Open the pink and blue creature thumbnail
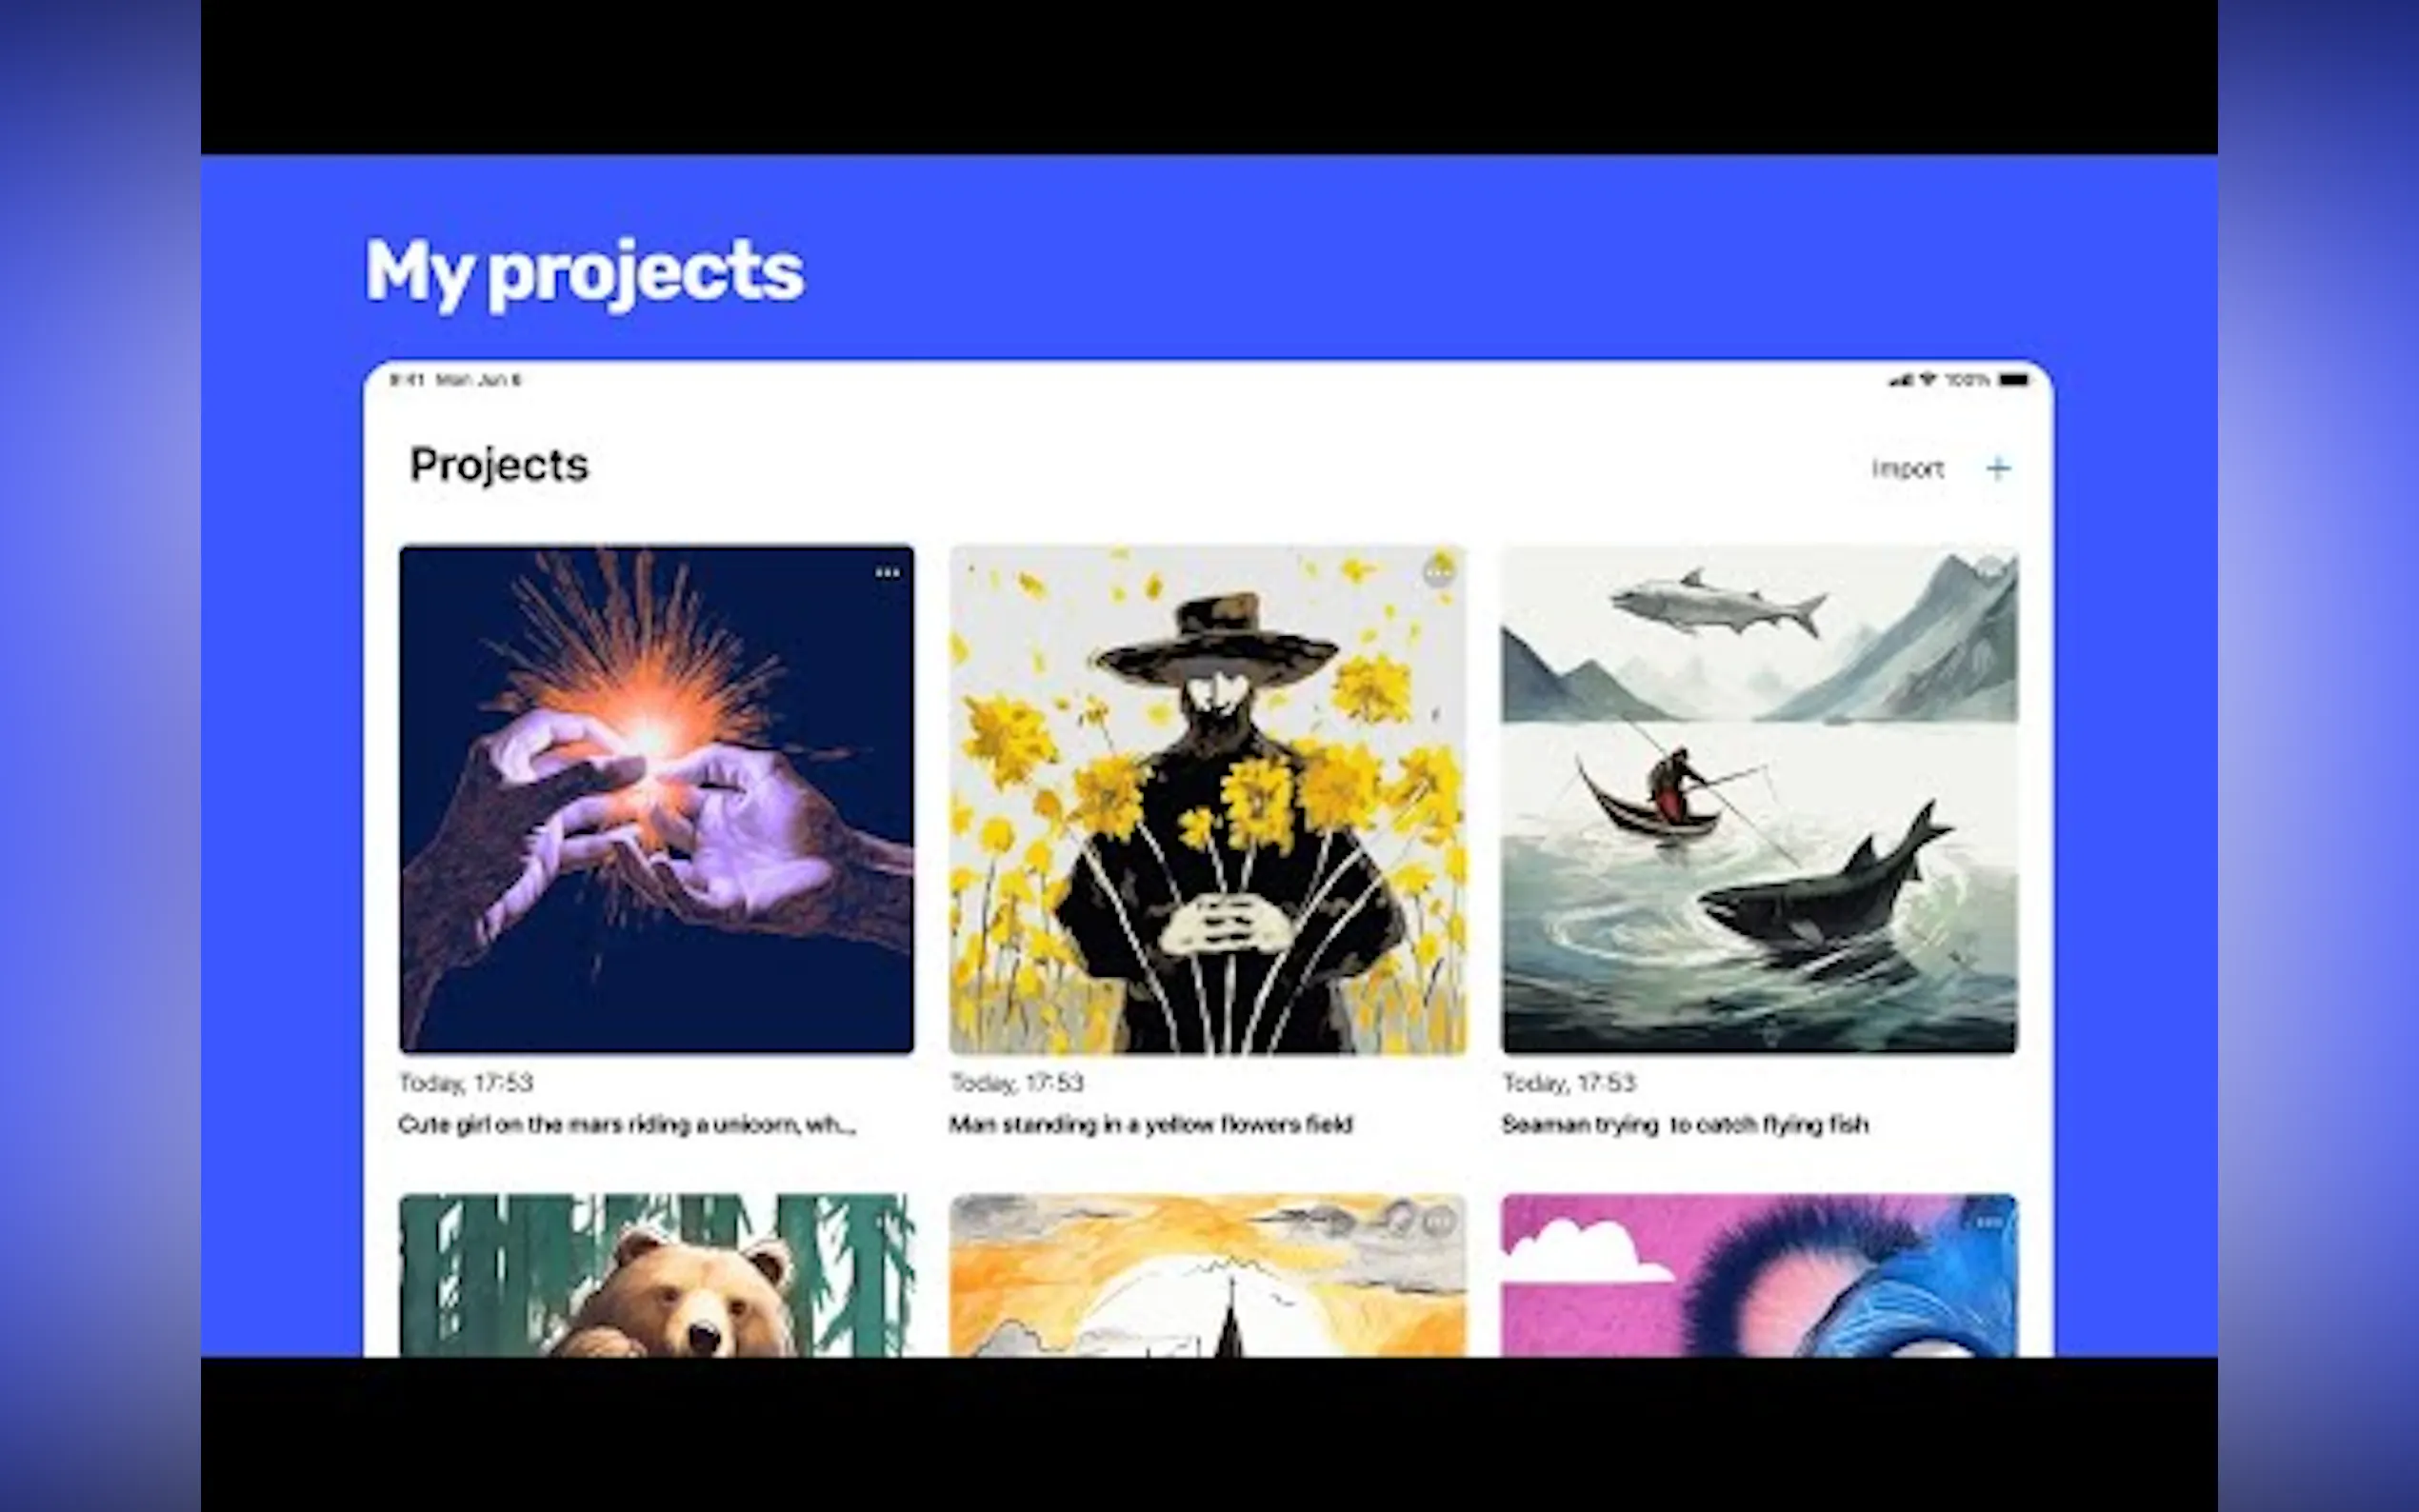2419x1512 pixels. (1759, 1275)
